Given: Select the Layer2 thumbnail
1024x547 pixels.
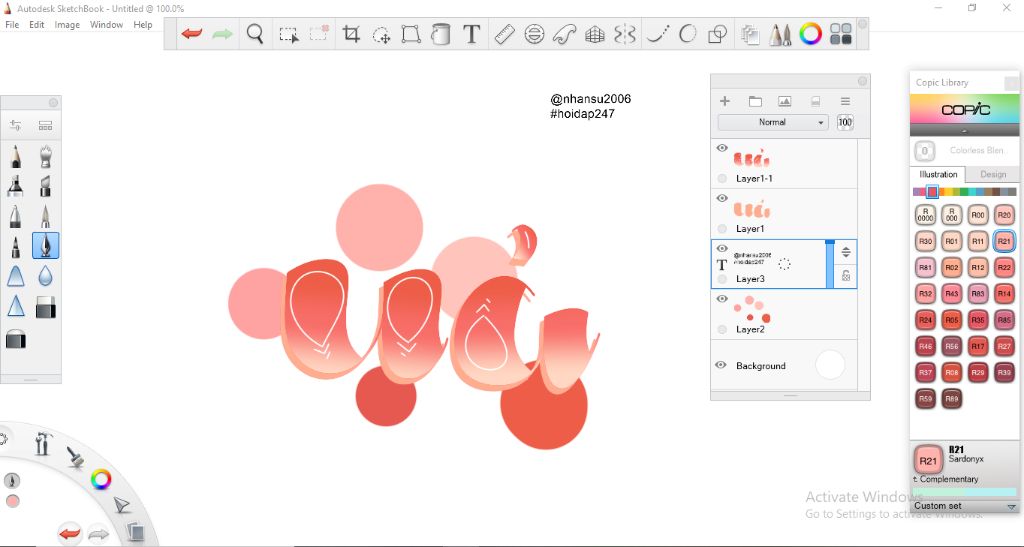Looking at the screenshot, I should click(x=752, y=309).
